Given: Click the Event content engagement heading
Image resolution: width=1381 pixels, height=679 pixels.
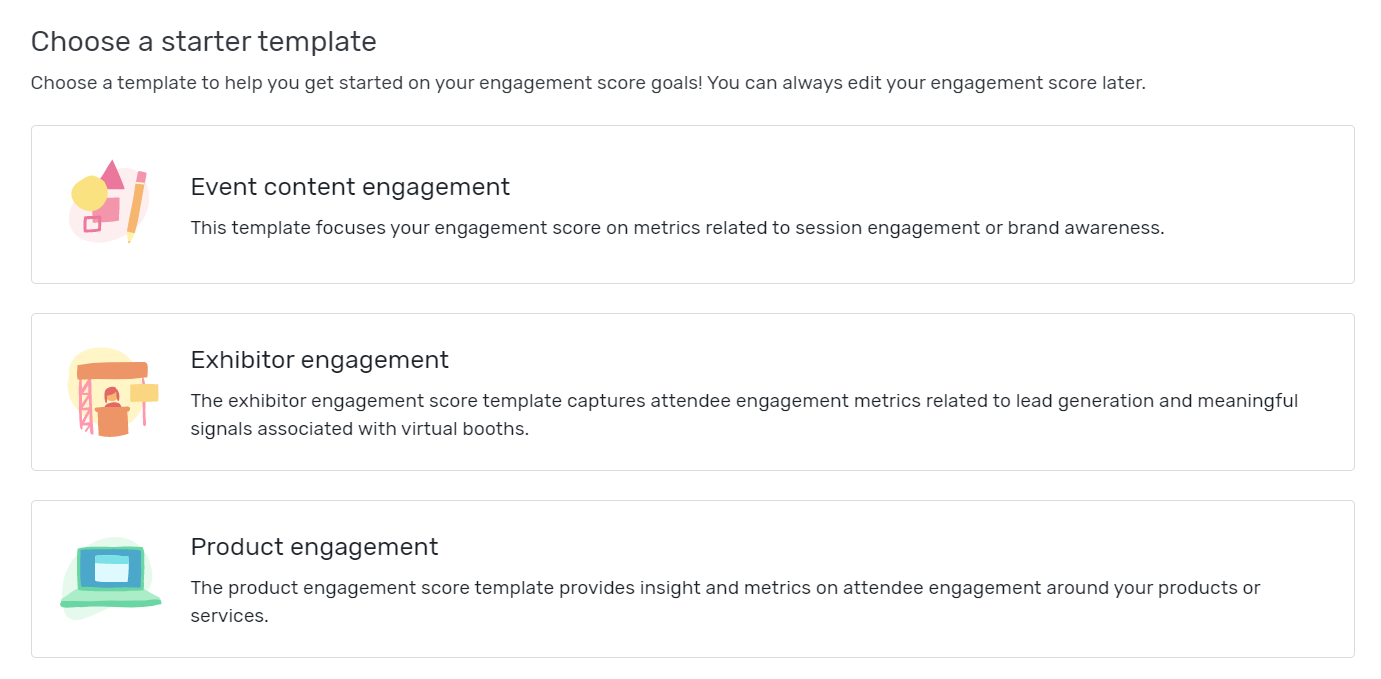Looking at the screenshot, I should coord(350,187).
